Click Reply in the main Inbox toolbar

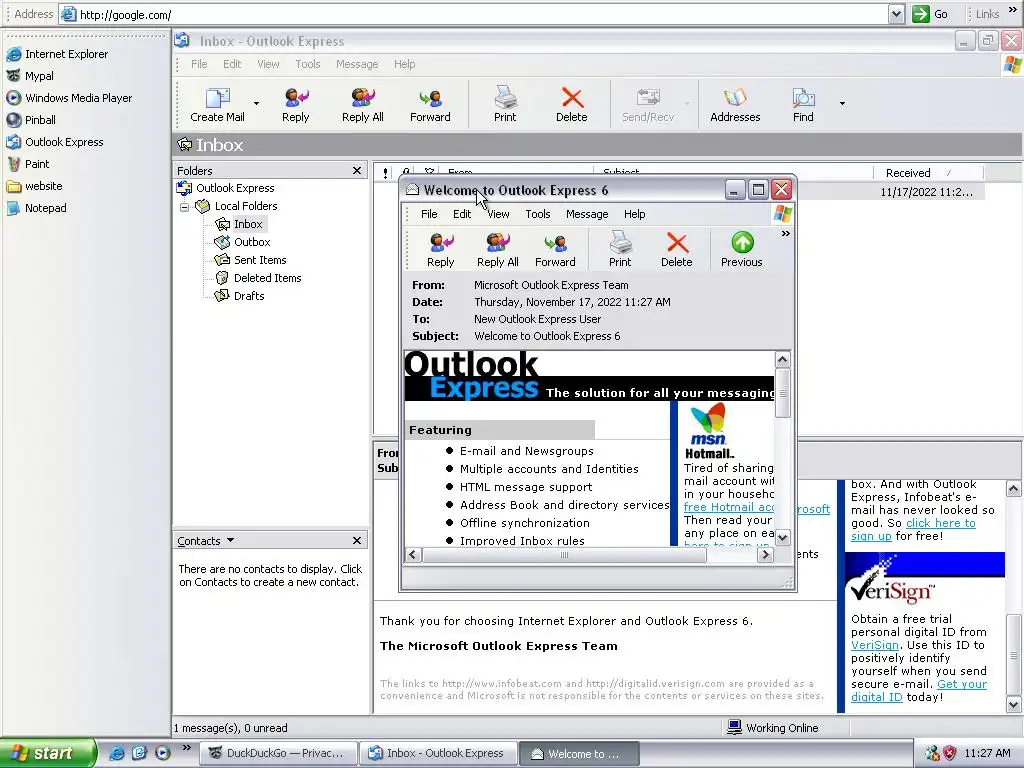(295, 104)
